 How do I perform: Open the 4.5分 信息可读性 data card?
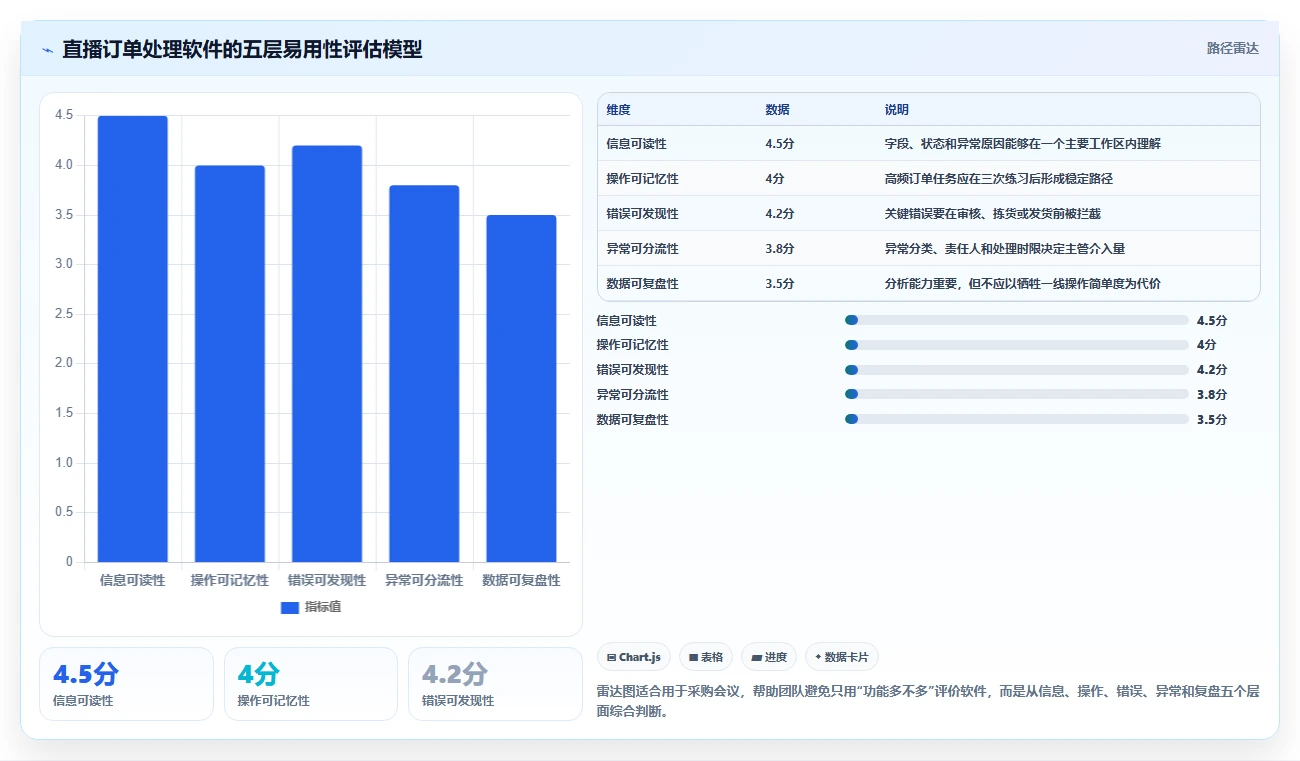[126, 684]
